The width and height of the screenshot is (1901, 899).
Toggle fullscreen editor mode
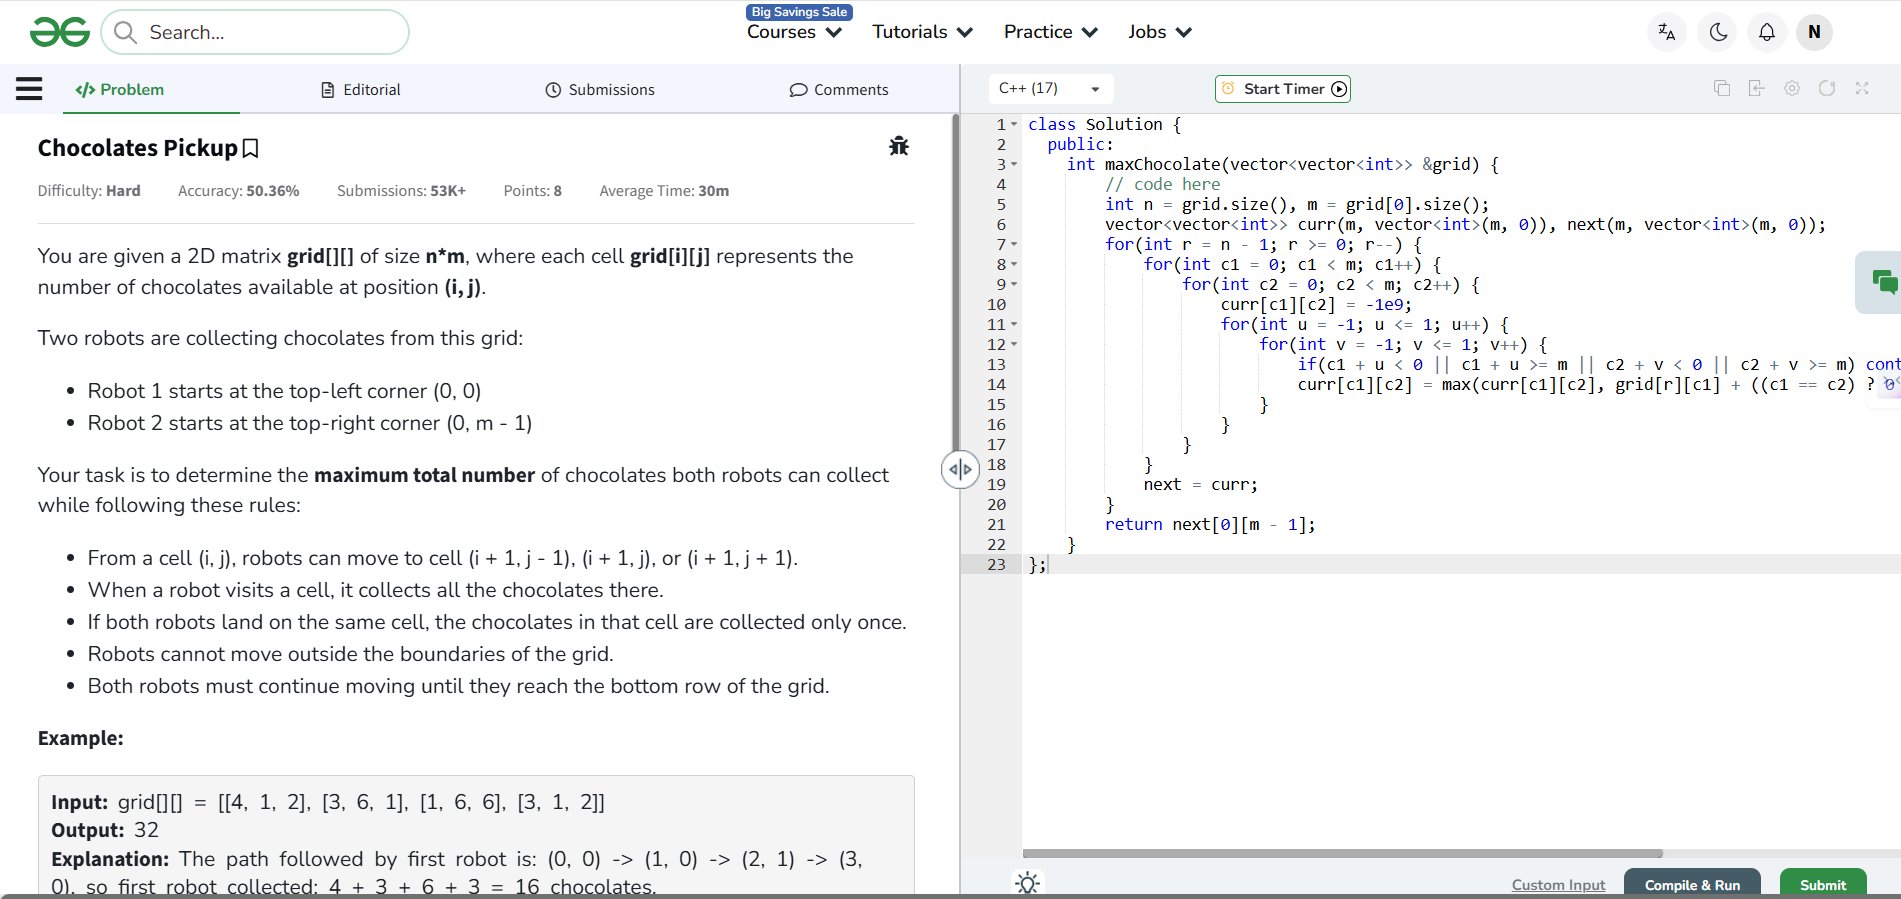[1861, 88]
